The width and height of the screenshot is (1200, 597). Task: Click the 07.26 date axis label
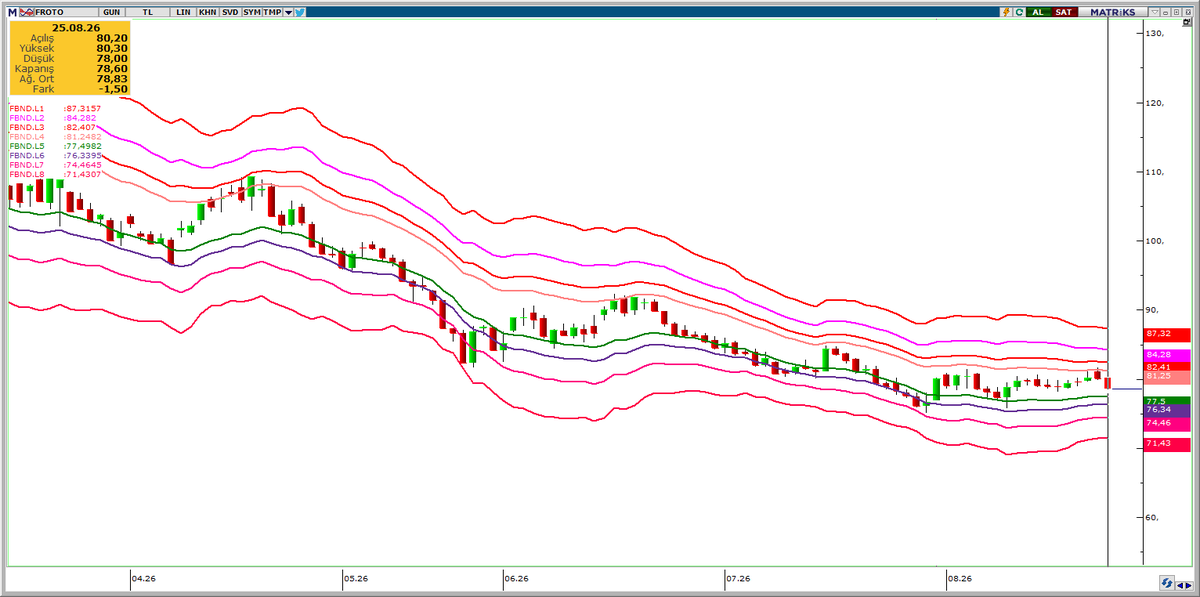click(x=738, y=578)
